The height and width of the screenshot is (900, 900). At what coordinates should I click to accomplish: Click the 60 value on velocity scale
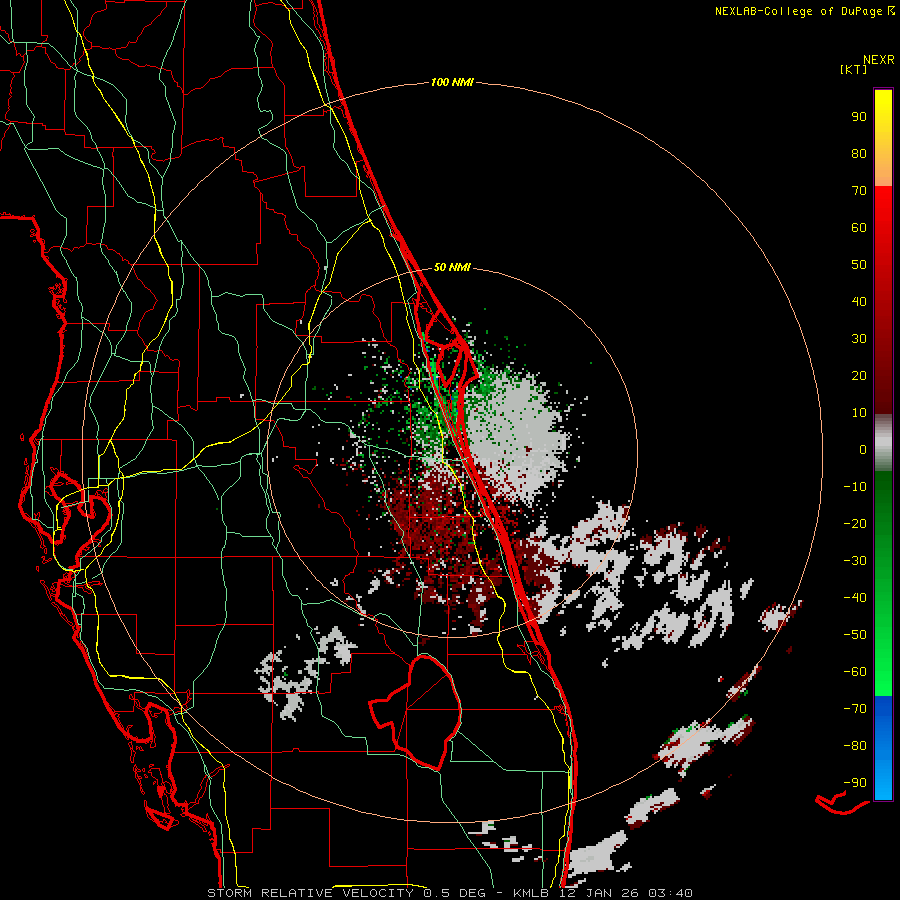coord(859,228)
